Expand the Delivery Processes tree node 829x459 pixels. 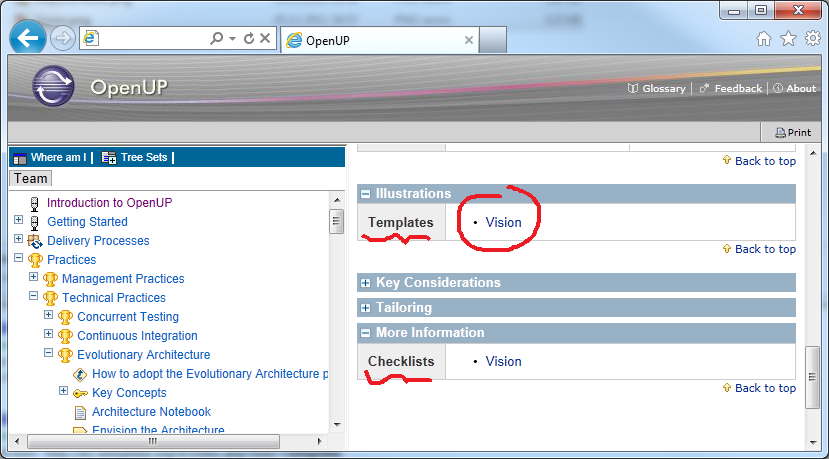click(19, 238)
